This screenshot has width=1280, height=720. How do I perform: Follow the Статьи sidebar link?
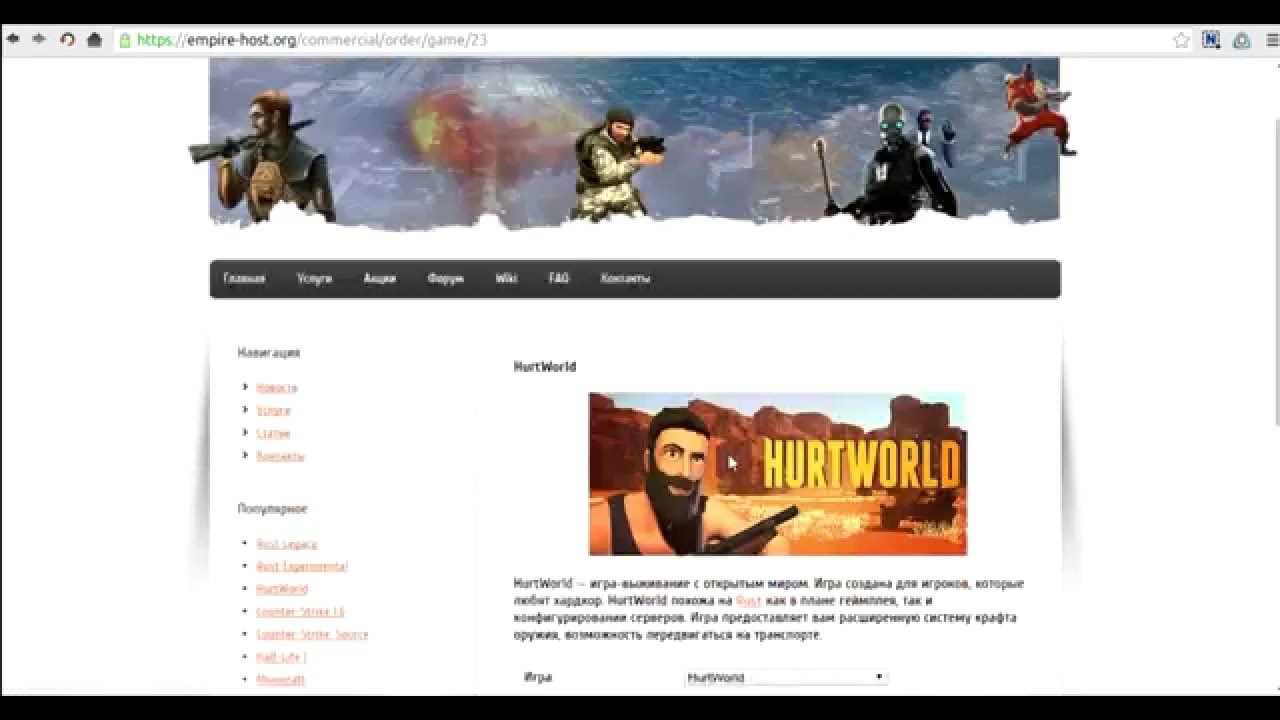pyautogui.click(x=273, y=433)
